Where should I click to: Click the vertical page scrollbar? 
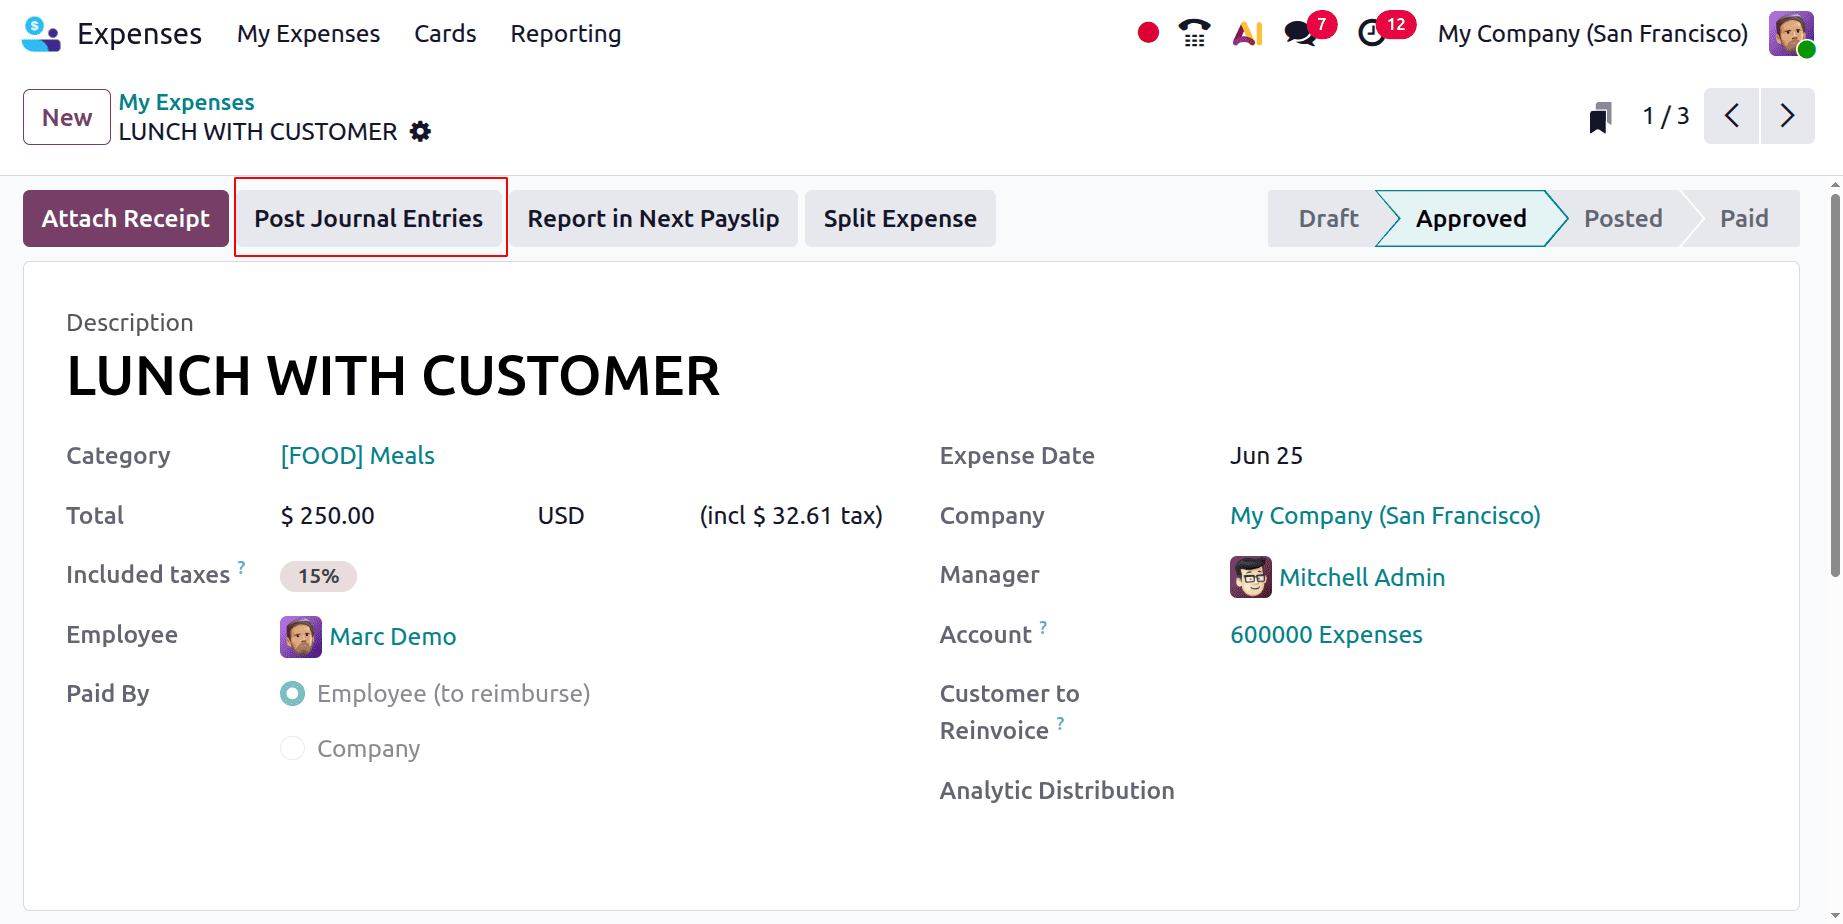[x=1835, y=385]
